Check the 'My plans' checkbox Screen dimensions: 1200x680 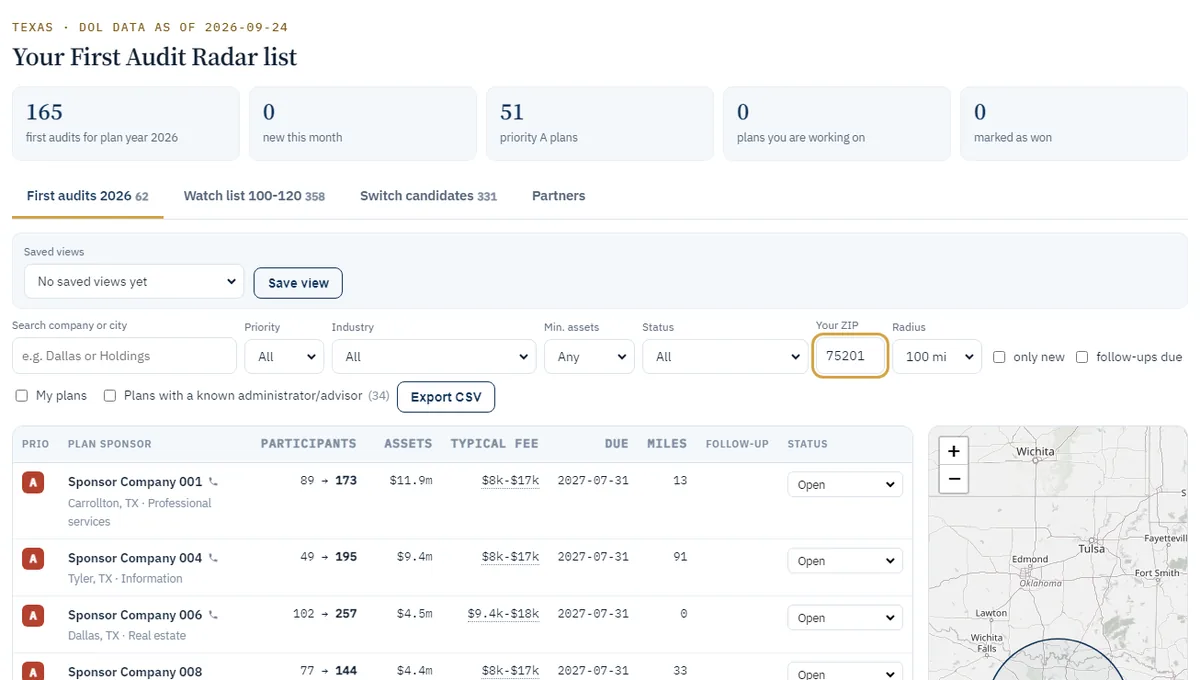(x=22, y=396)
